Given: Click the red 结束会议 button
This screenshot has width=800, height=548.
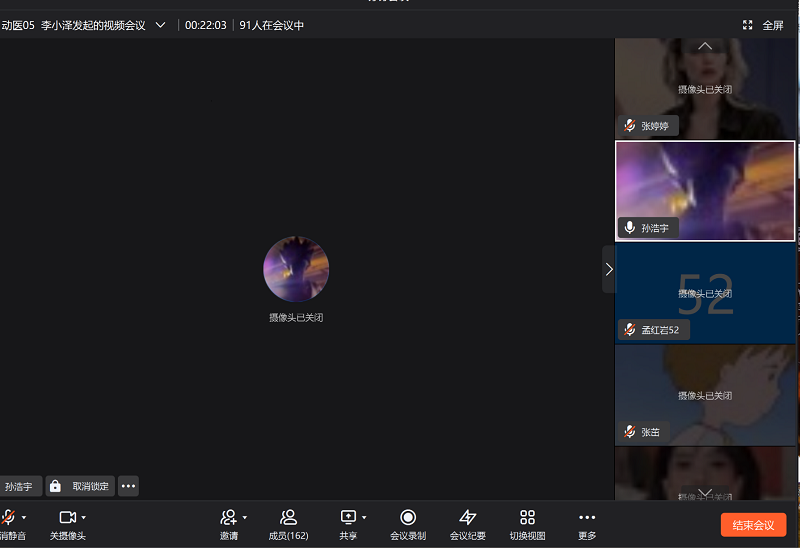Looking at the screenshot, I should (x=753, y=525).
